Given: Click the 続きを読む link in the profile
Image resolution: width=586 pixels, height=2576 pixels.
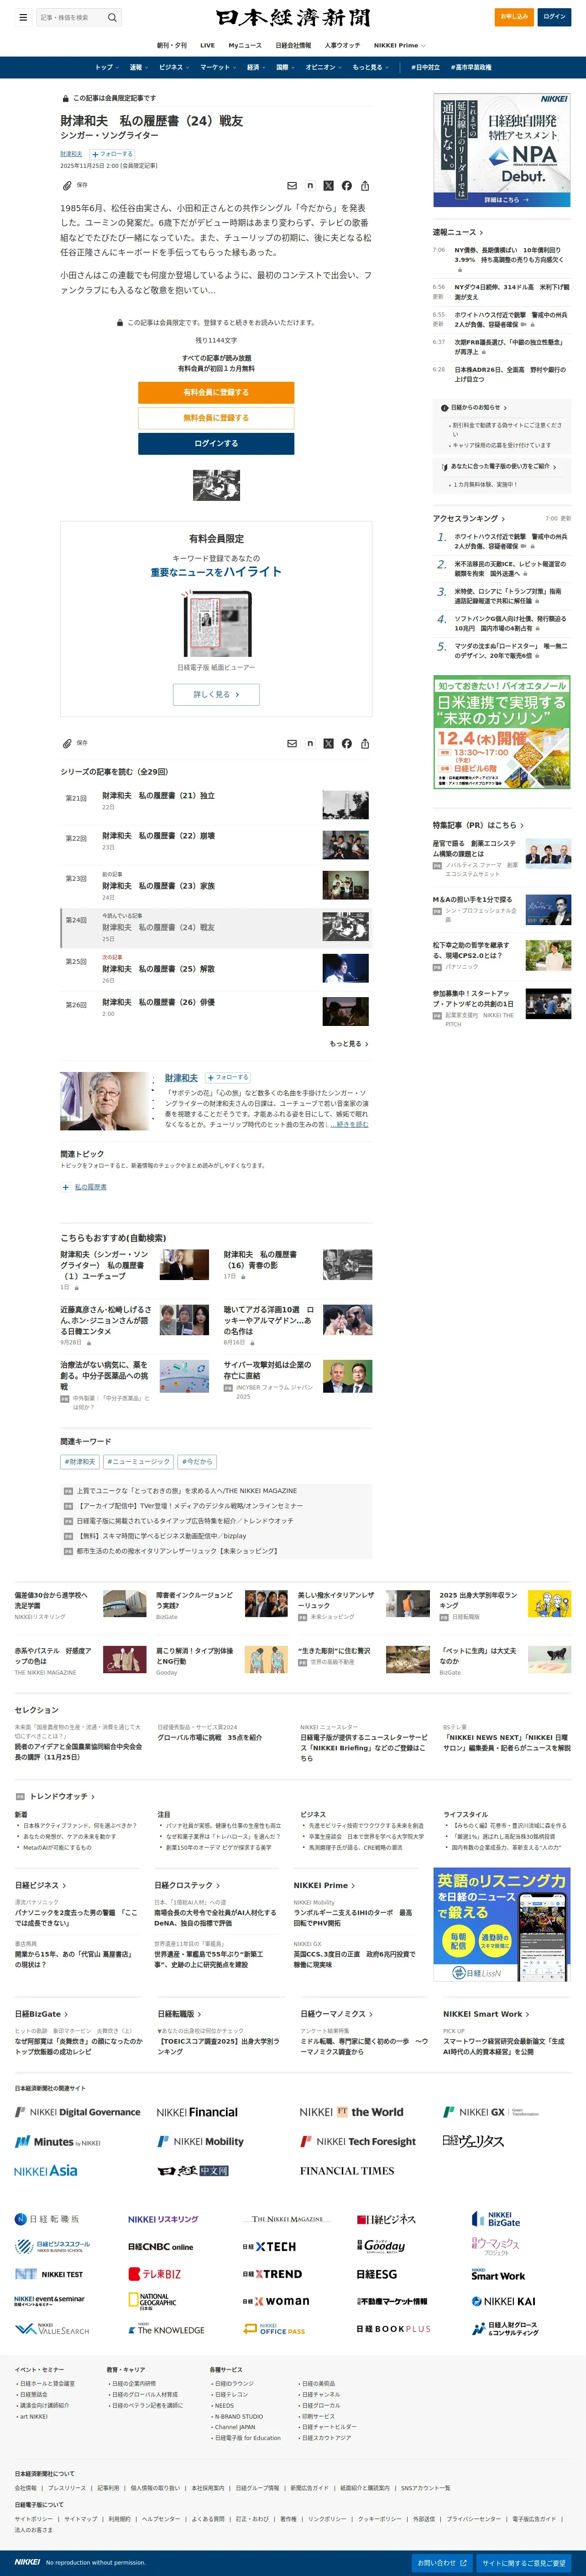Looking at the screenshot, I should click(349, 1125).
